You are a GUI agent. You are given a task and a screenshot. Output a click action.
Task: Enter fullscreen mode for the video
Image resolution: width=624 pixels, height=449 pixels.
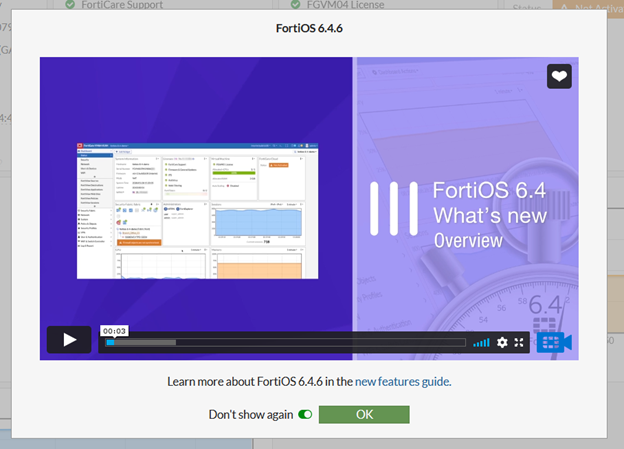point(519,342)
